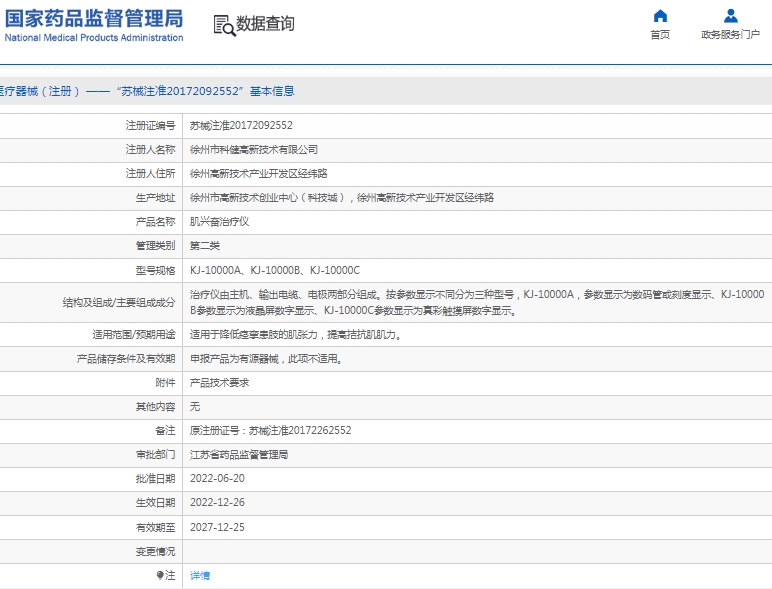Click the 注册人名称 row label
Screen dimensions: 772x589
coord(150,150)
